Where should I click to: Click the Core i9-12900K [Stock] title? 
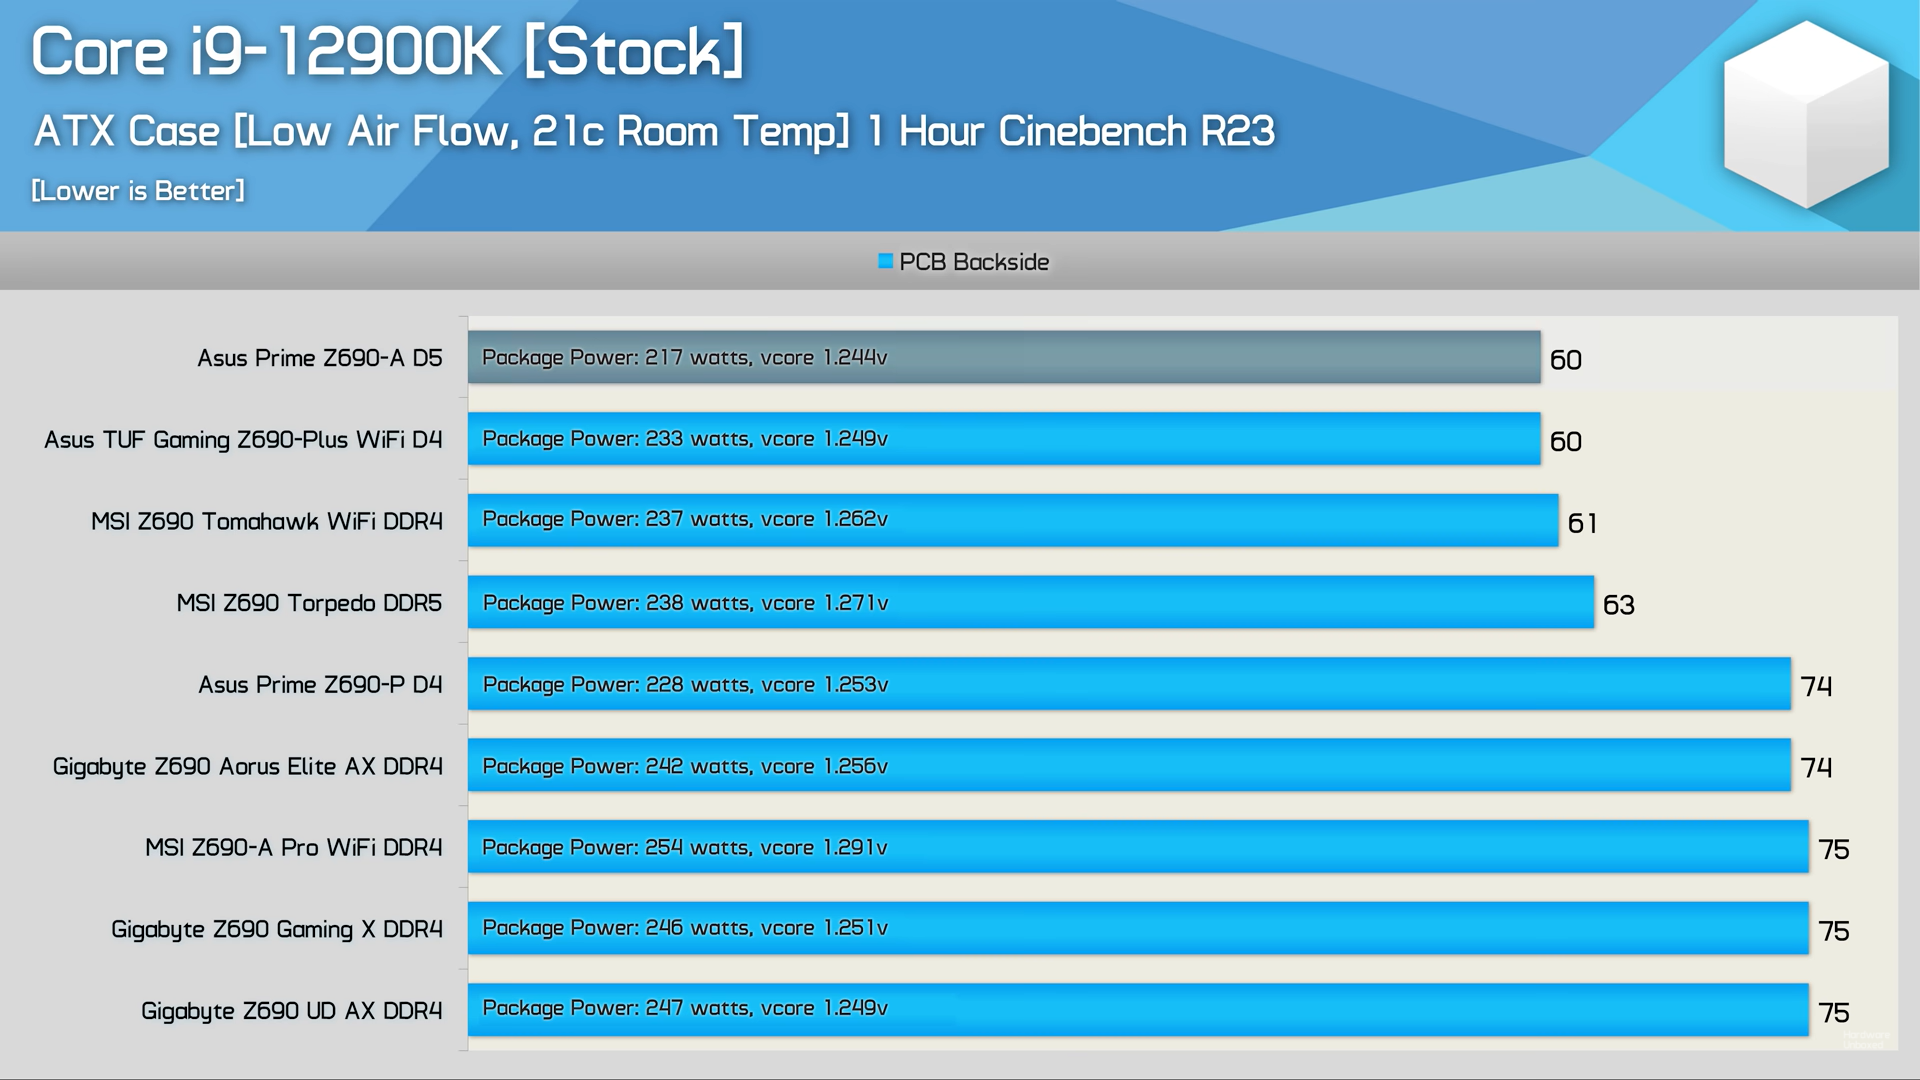(x=388, y=52)
